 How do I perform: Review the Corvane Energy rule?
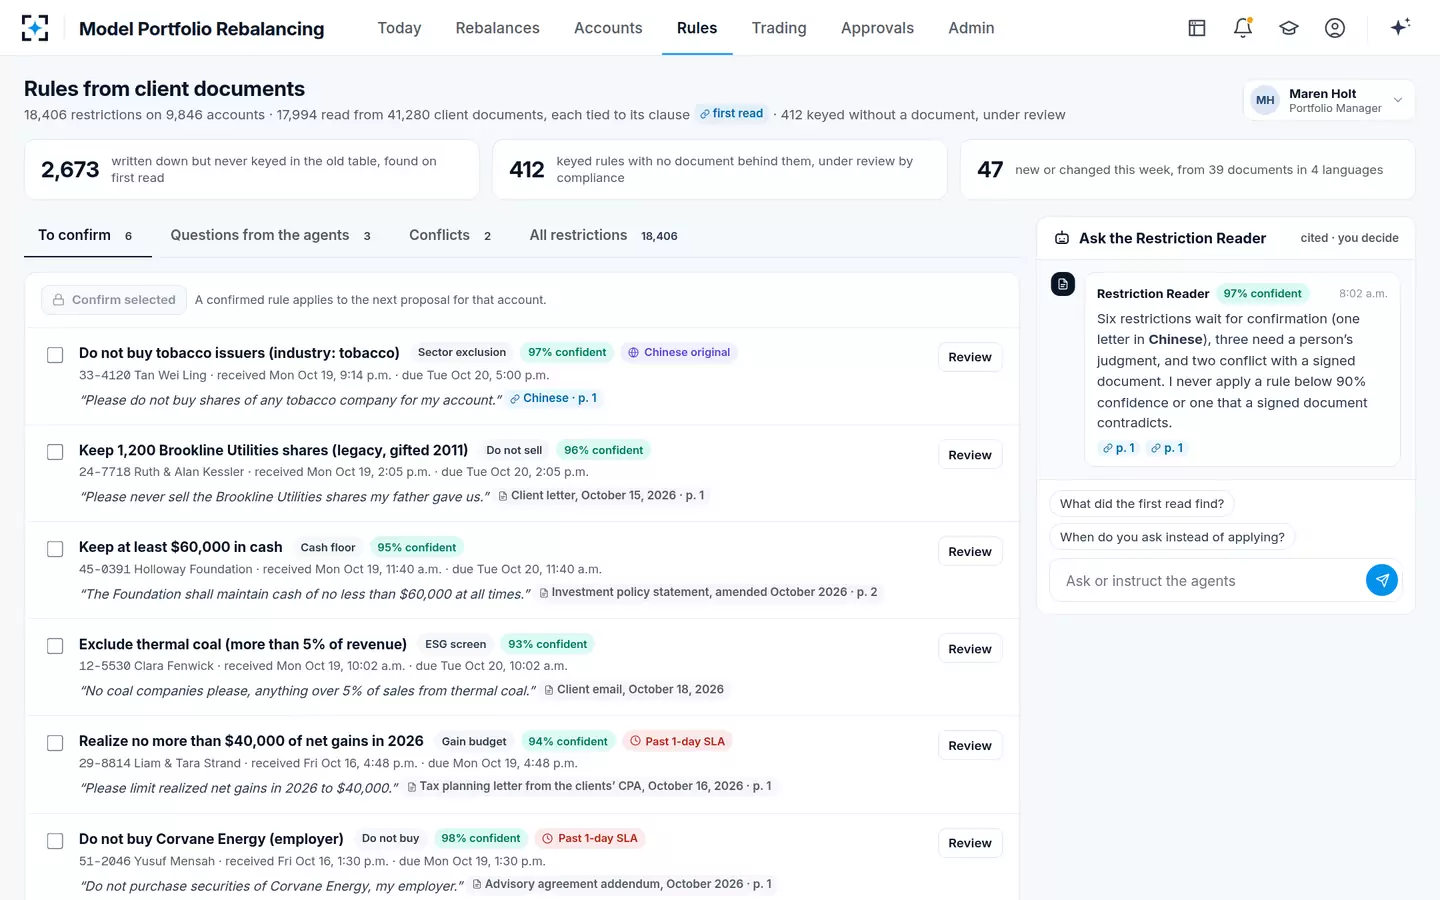(x=970, y=843)
